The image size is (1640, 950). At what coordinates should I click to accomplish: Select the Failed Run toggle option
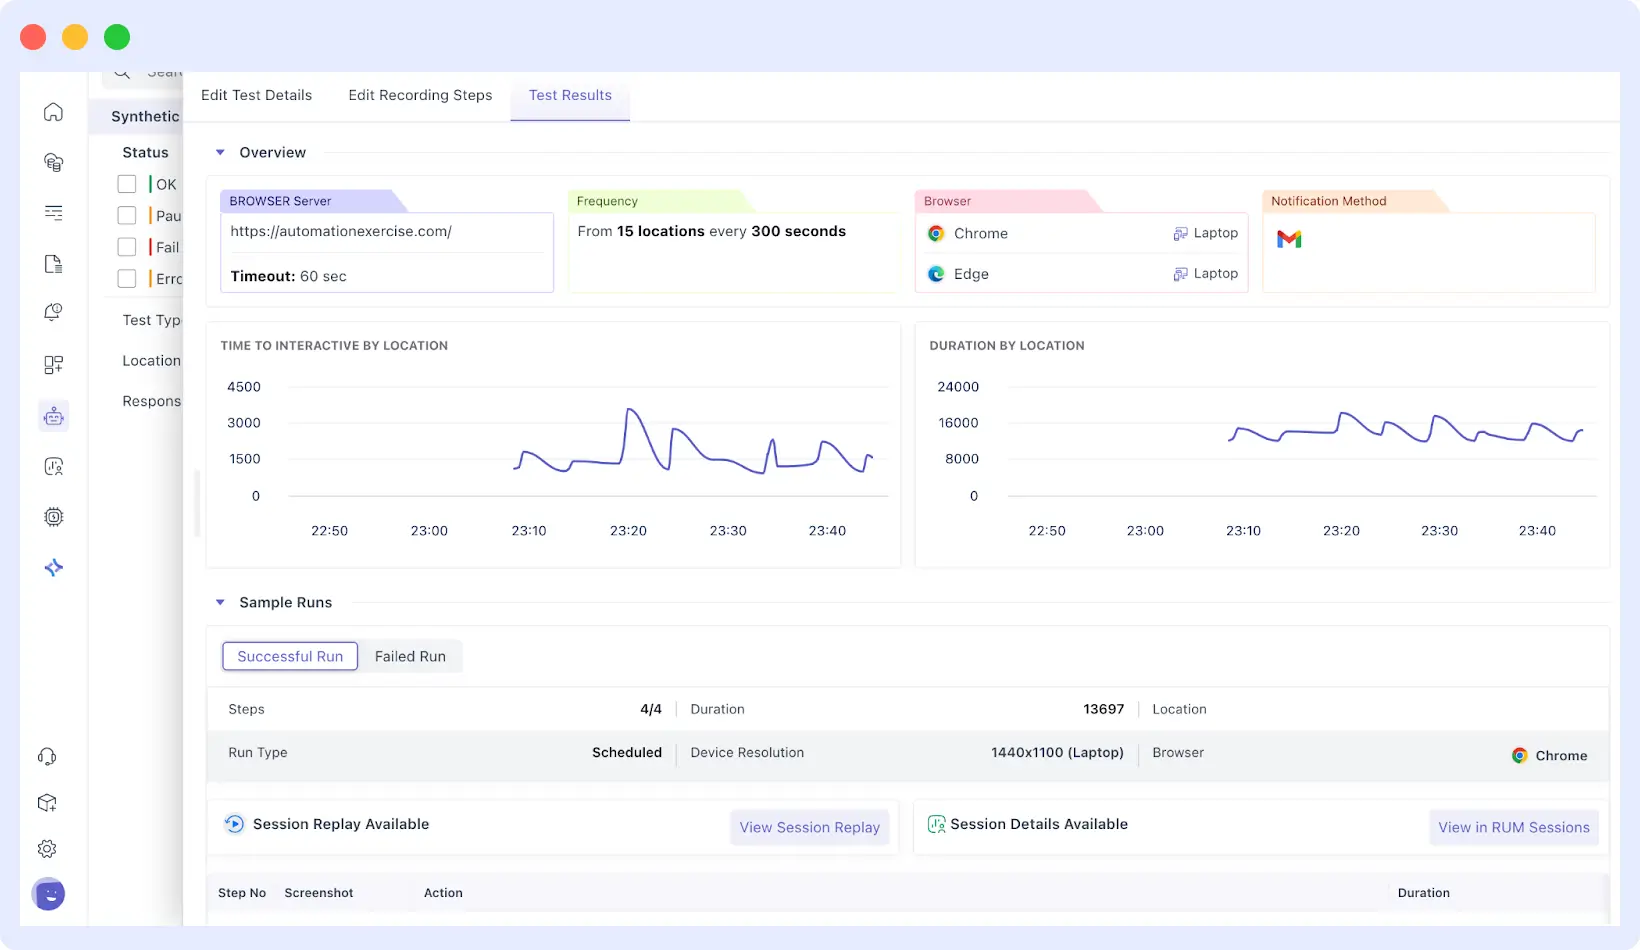[x=410, y=656]
